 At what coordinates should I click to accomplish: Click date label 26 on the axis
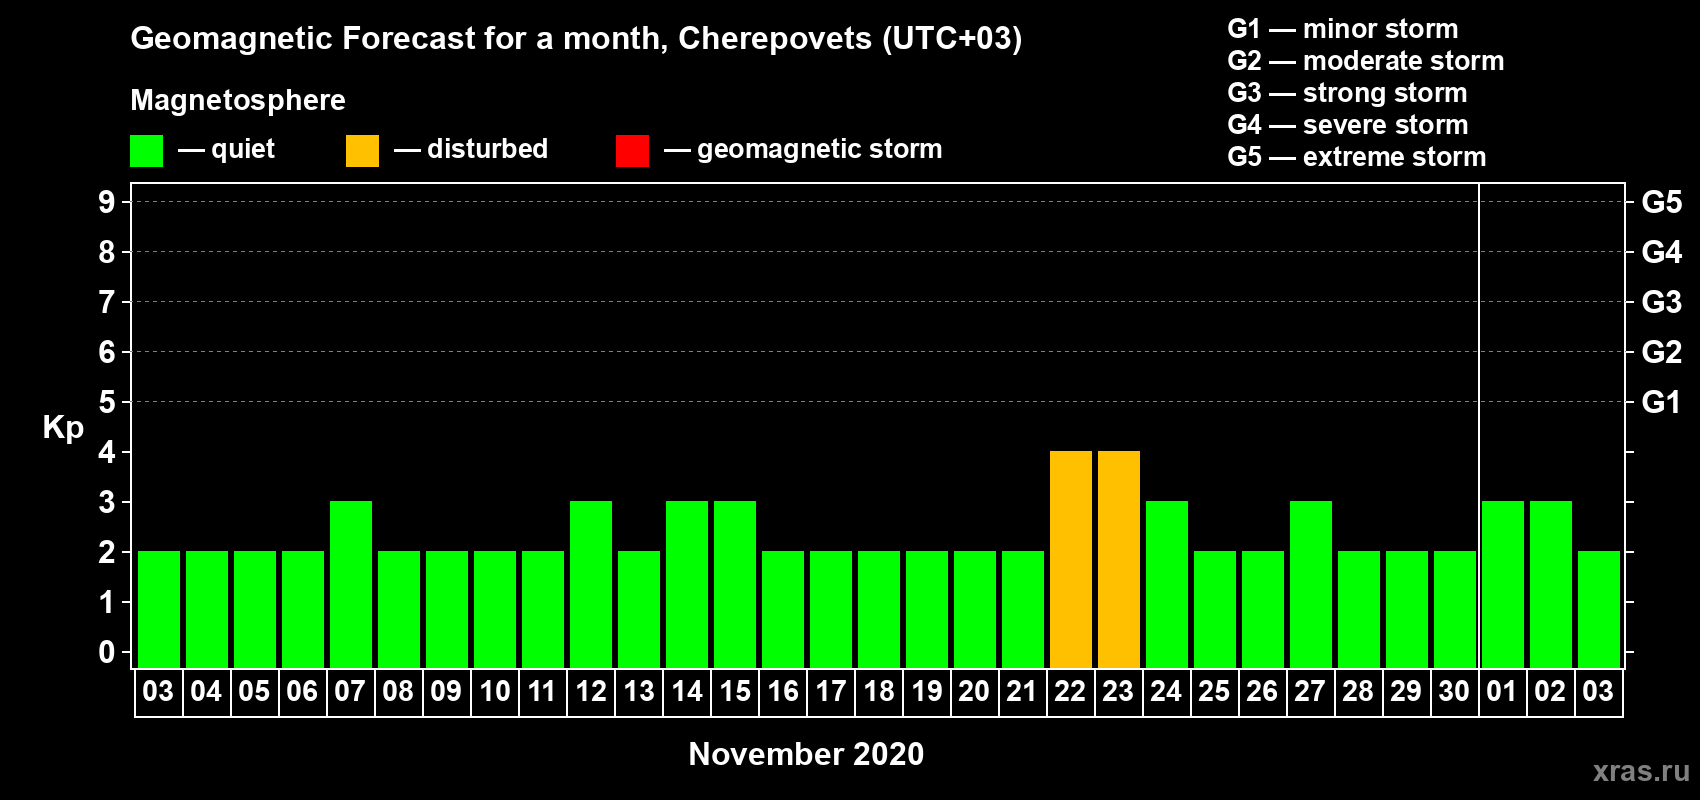coord(1263,692)
